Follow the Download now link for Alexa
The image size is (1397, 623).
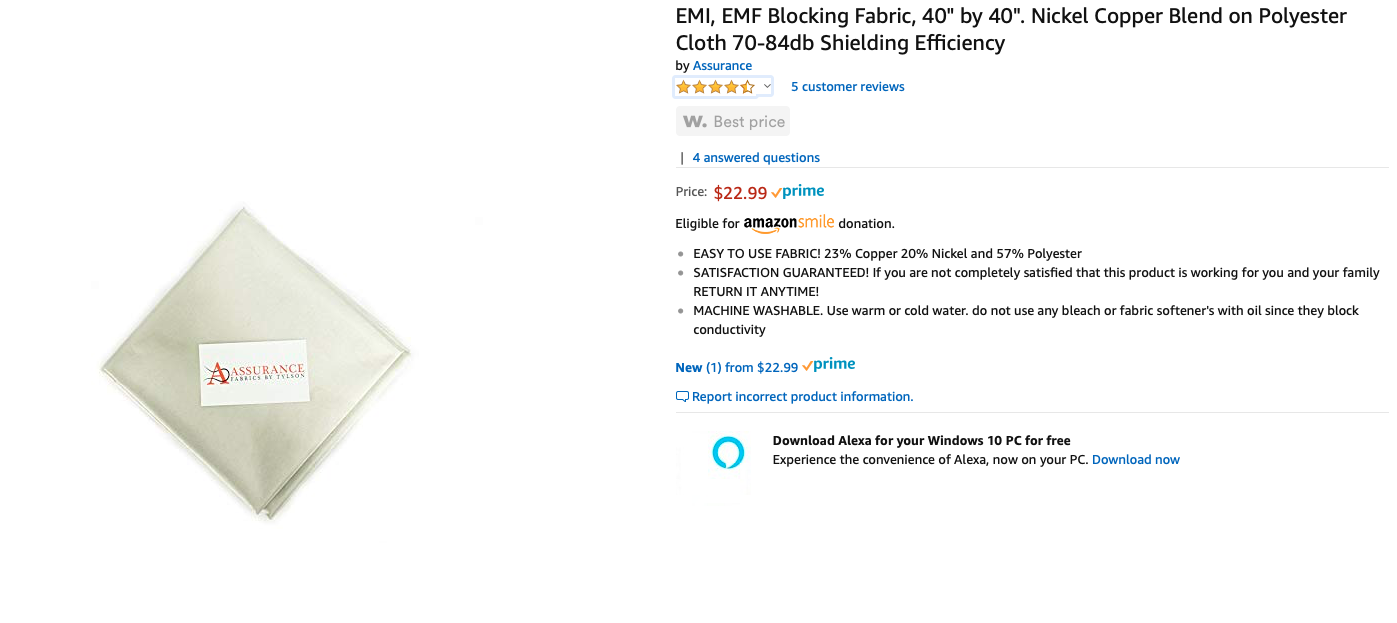1135,460
